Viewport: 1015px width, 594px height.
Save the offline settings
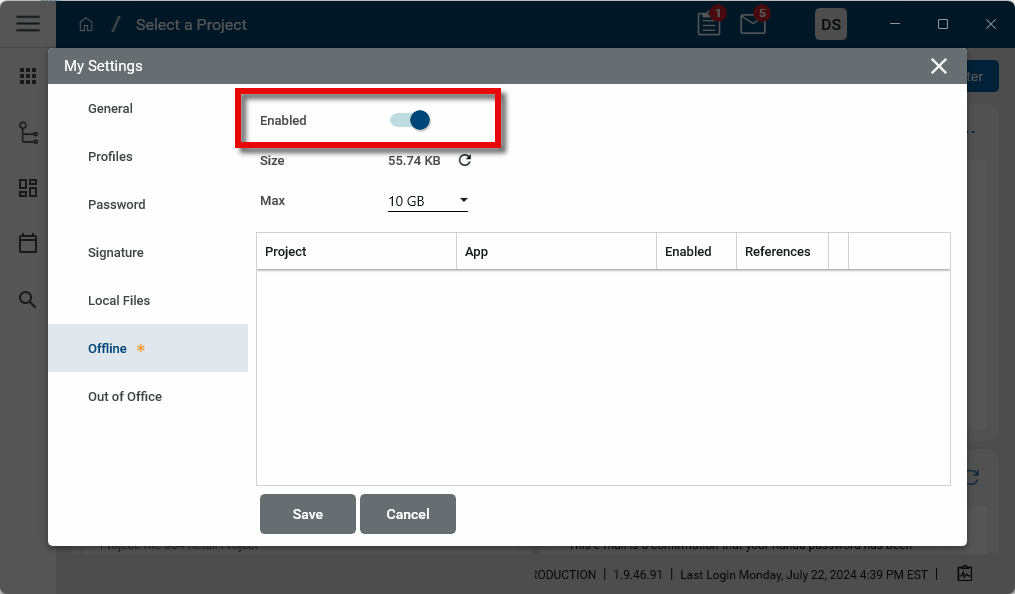[x=307, y=514]
